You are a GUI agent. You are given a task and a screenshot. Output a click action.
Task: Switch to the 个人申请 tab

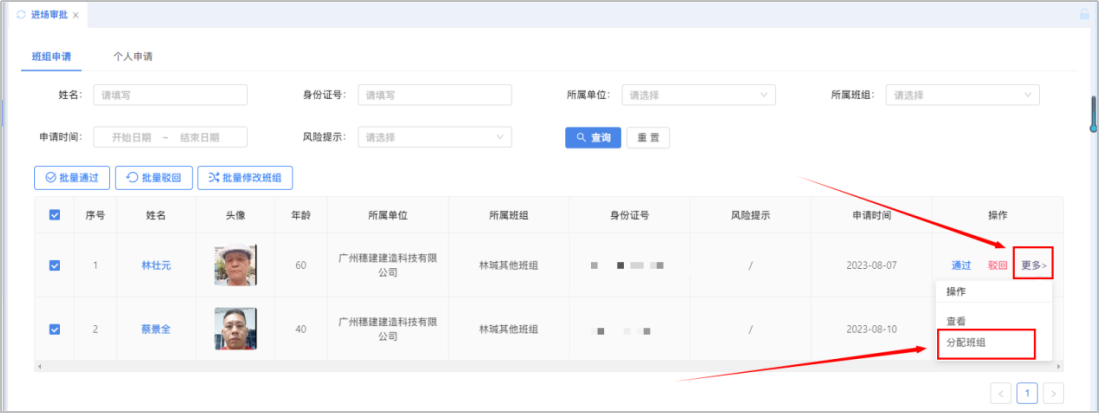click(132, 56)
